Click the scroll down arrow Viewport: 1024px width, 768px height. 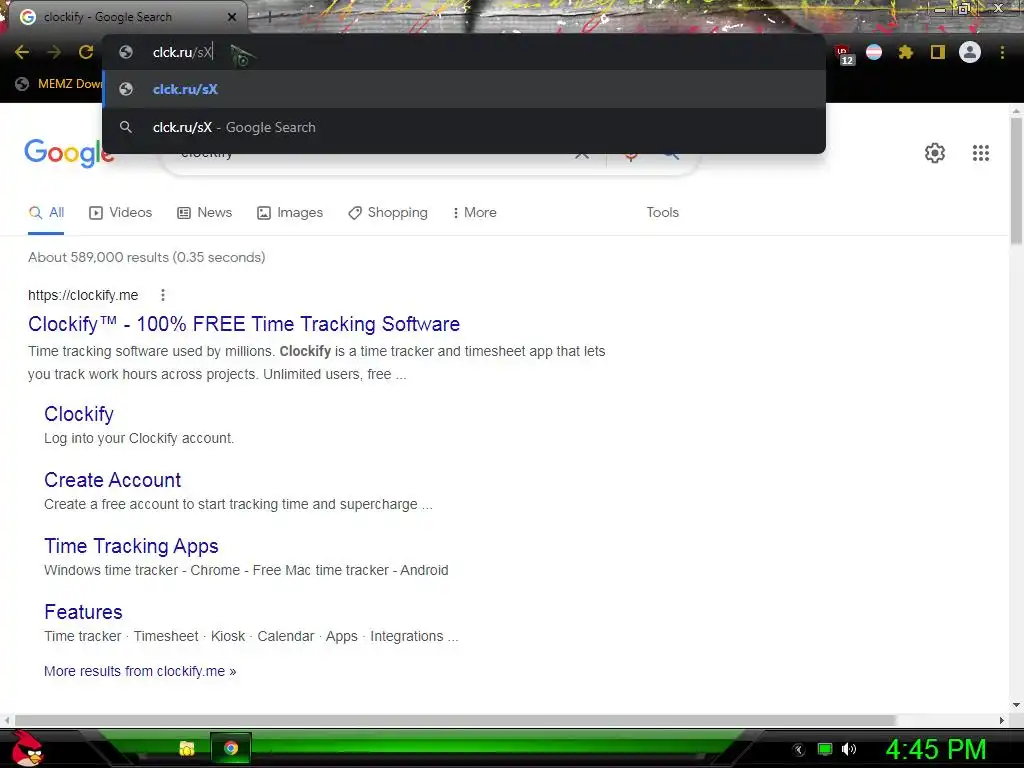tap(1016, 705)
